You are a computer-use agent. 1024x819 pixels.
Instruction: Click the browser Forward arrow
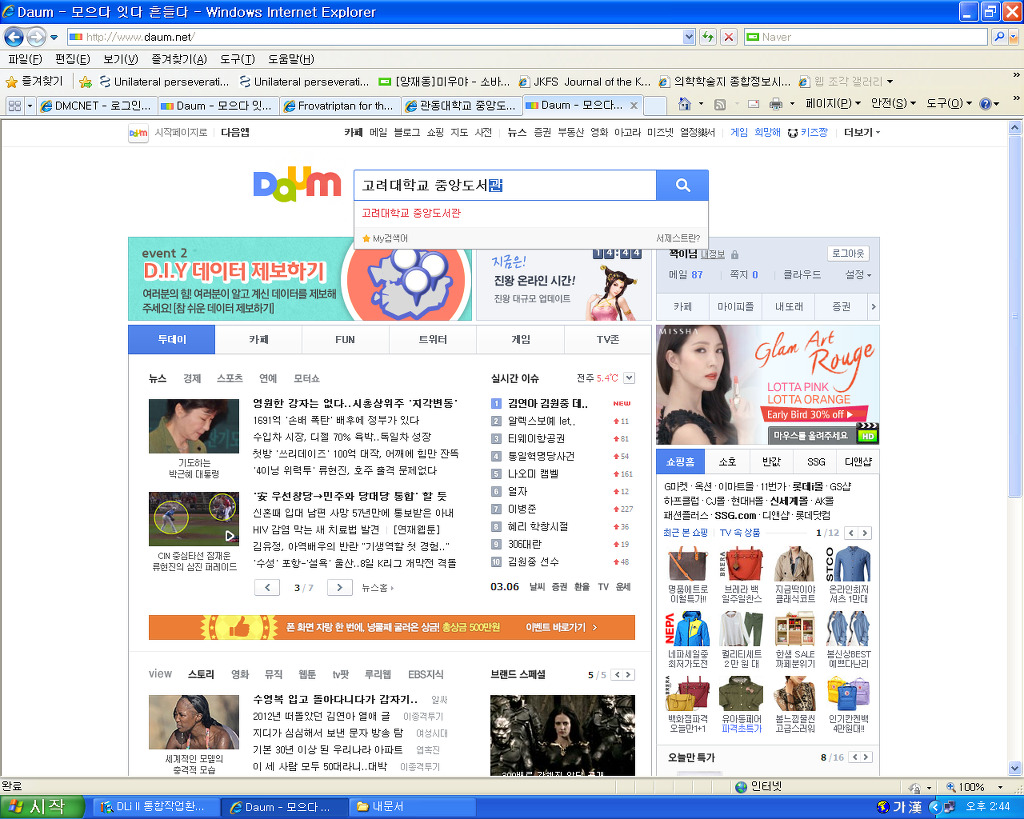tap(36, 37)
